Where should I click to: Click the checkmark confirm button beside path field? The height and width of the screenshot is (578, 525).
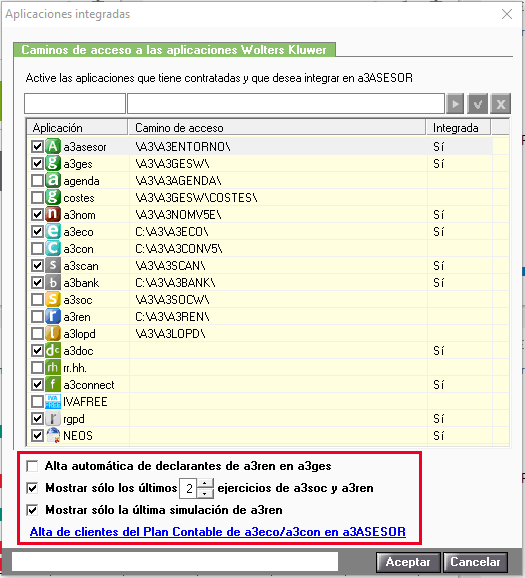(x=478, y=104)
